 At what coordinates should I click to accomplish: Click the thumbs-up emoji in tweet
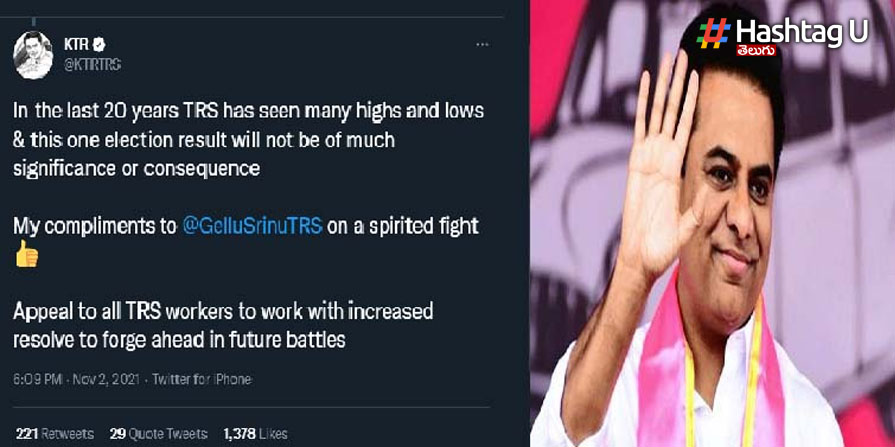pos(26,253)
